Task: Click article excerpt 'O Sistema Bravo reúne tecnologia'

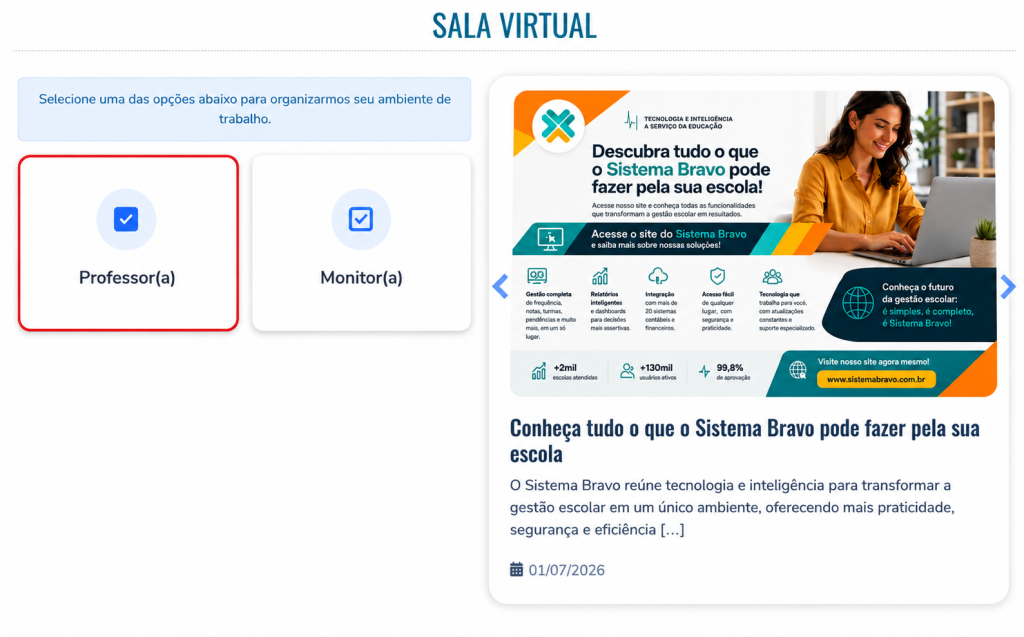Action: click(732, 507)
